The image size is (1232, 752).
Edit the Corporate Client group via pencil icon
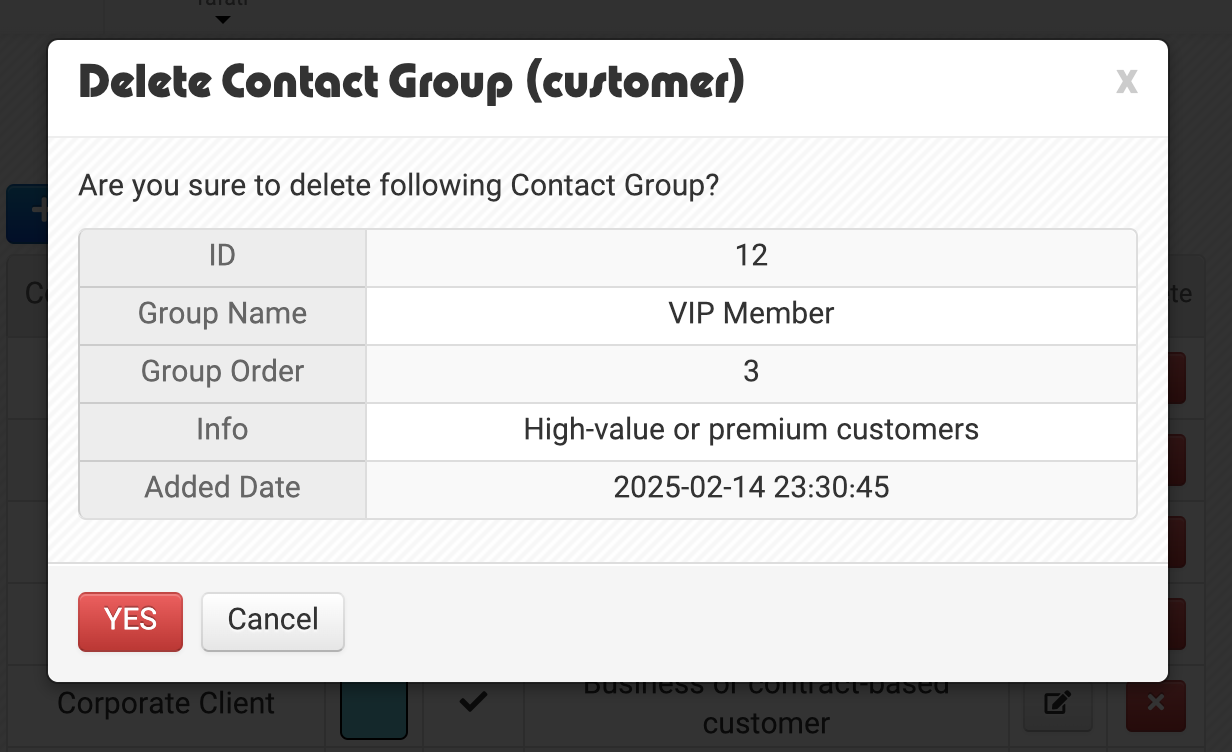1057,704
